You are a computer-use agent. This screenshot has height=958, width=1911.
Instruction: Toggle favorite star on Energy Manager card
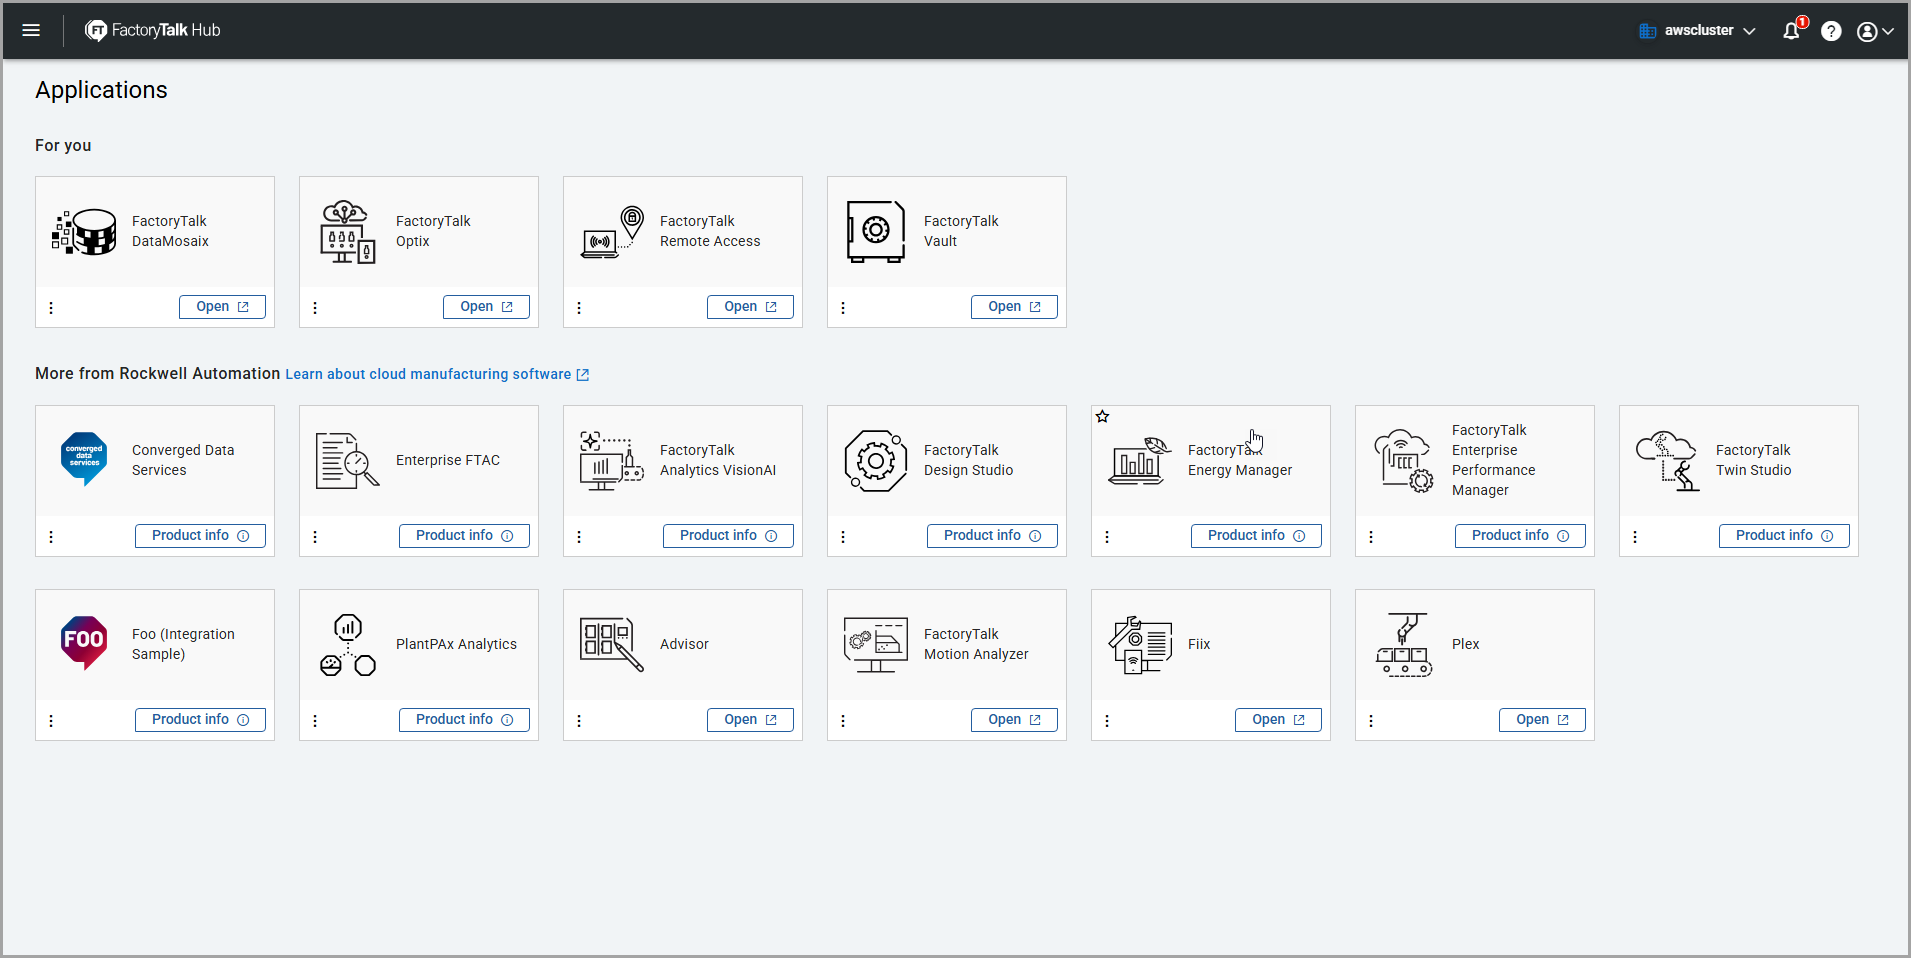1102,417
